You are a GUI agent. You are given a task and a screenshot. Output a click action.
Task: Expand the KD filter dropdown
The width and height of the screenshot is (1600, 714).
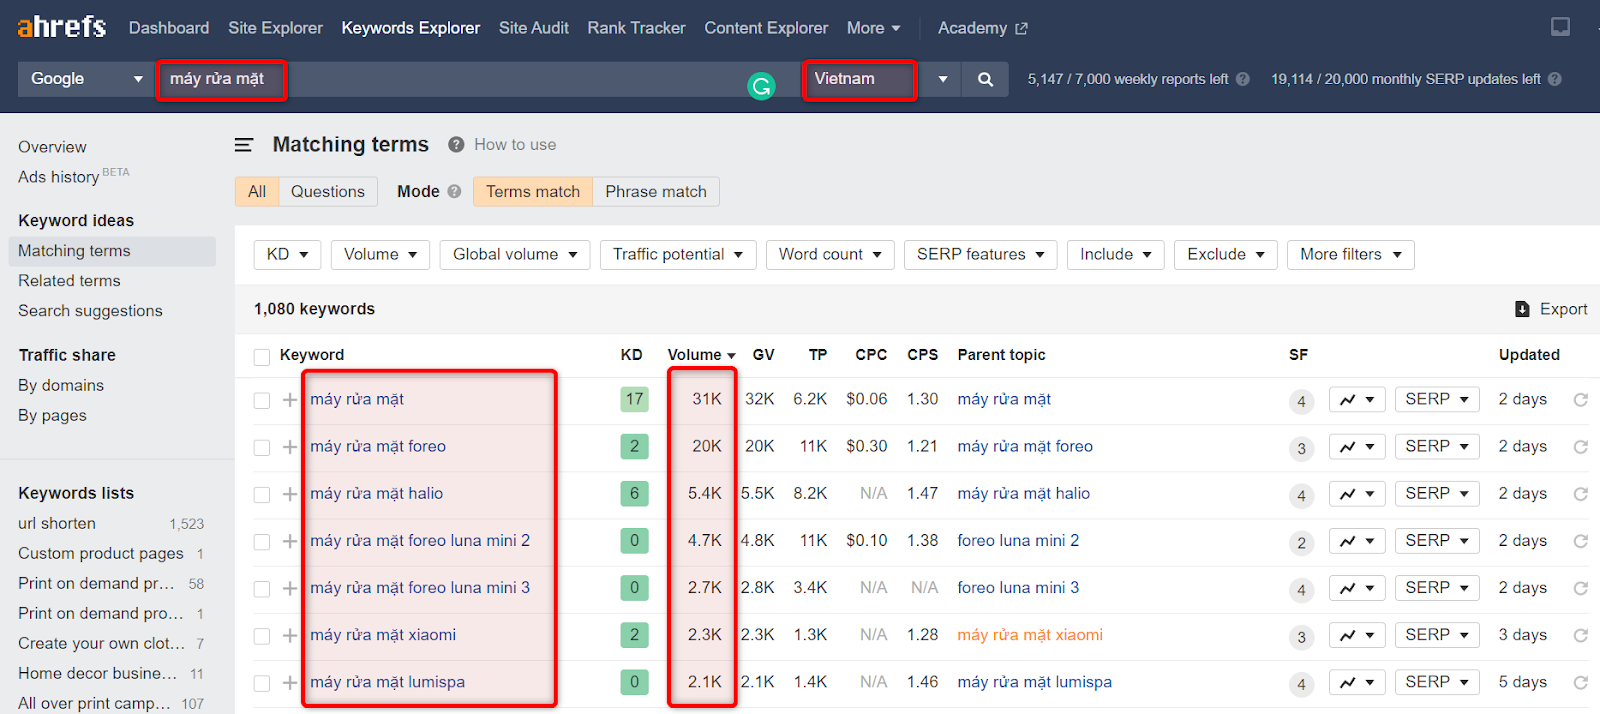click(288, 254)
